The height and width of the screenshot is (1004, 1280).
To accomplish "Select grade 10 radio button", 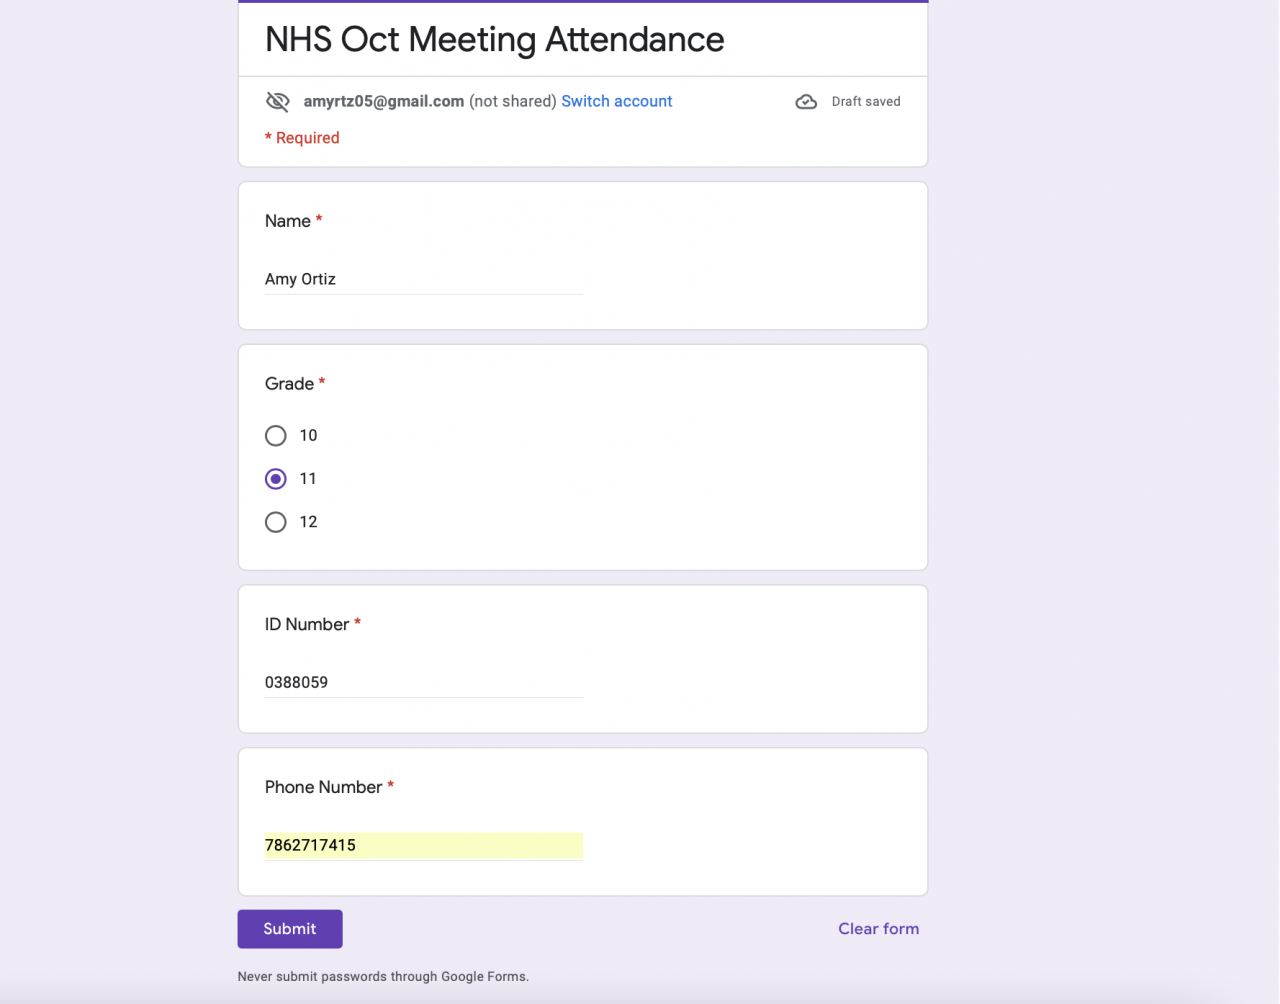I will click(x=276, y=436).
